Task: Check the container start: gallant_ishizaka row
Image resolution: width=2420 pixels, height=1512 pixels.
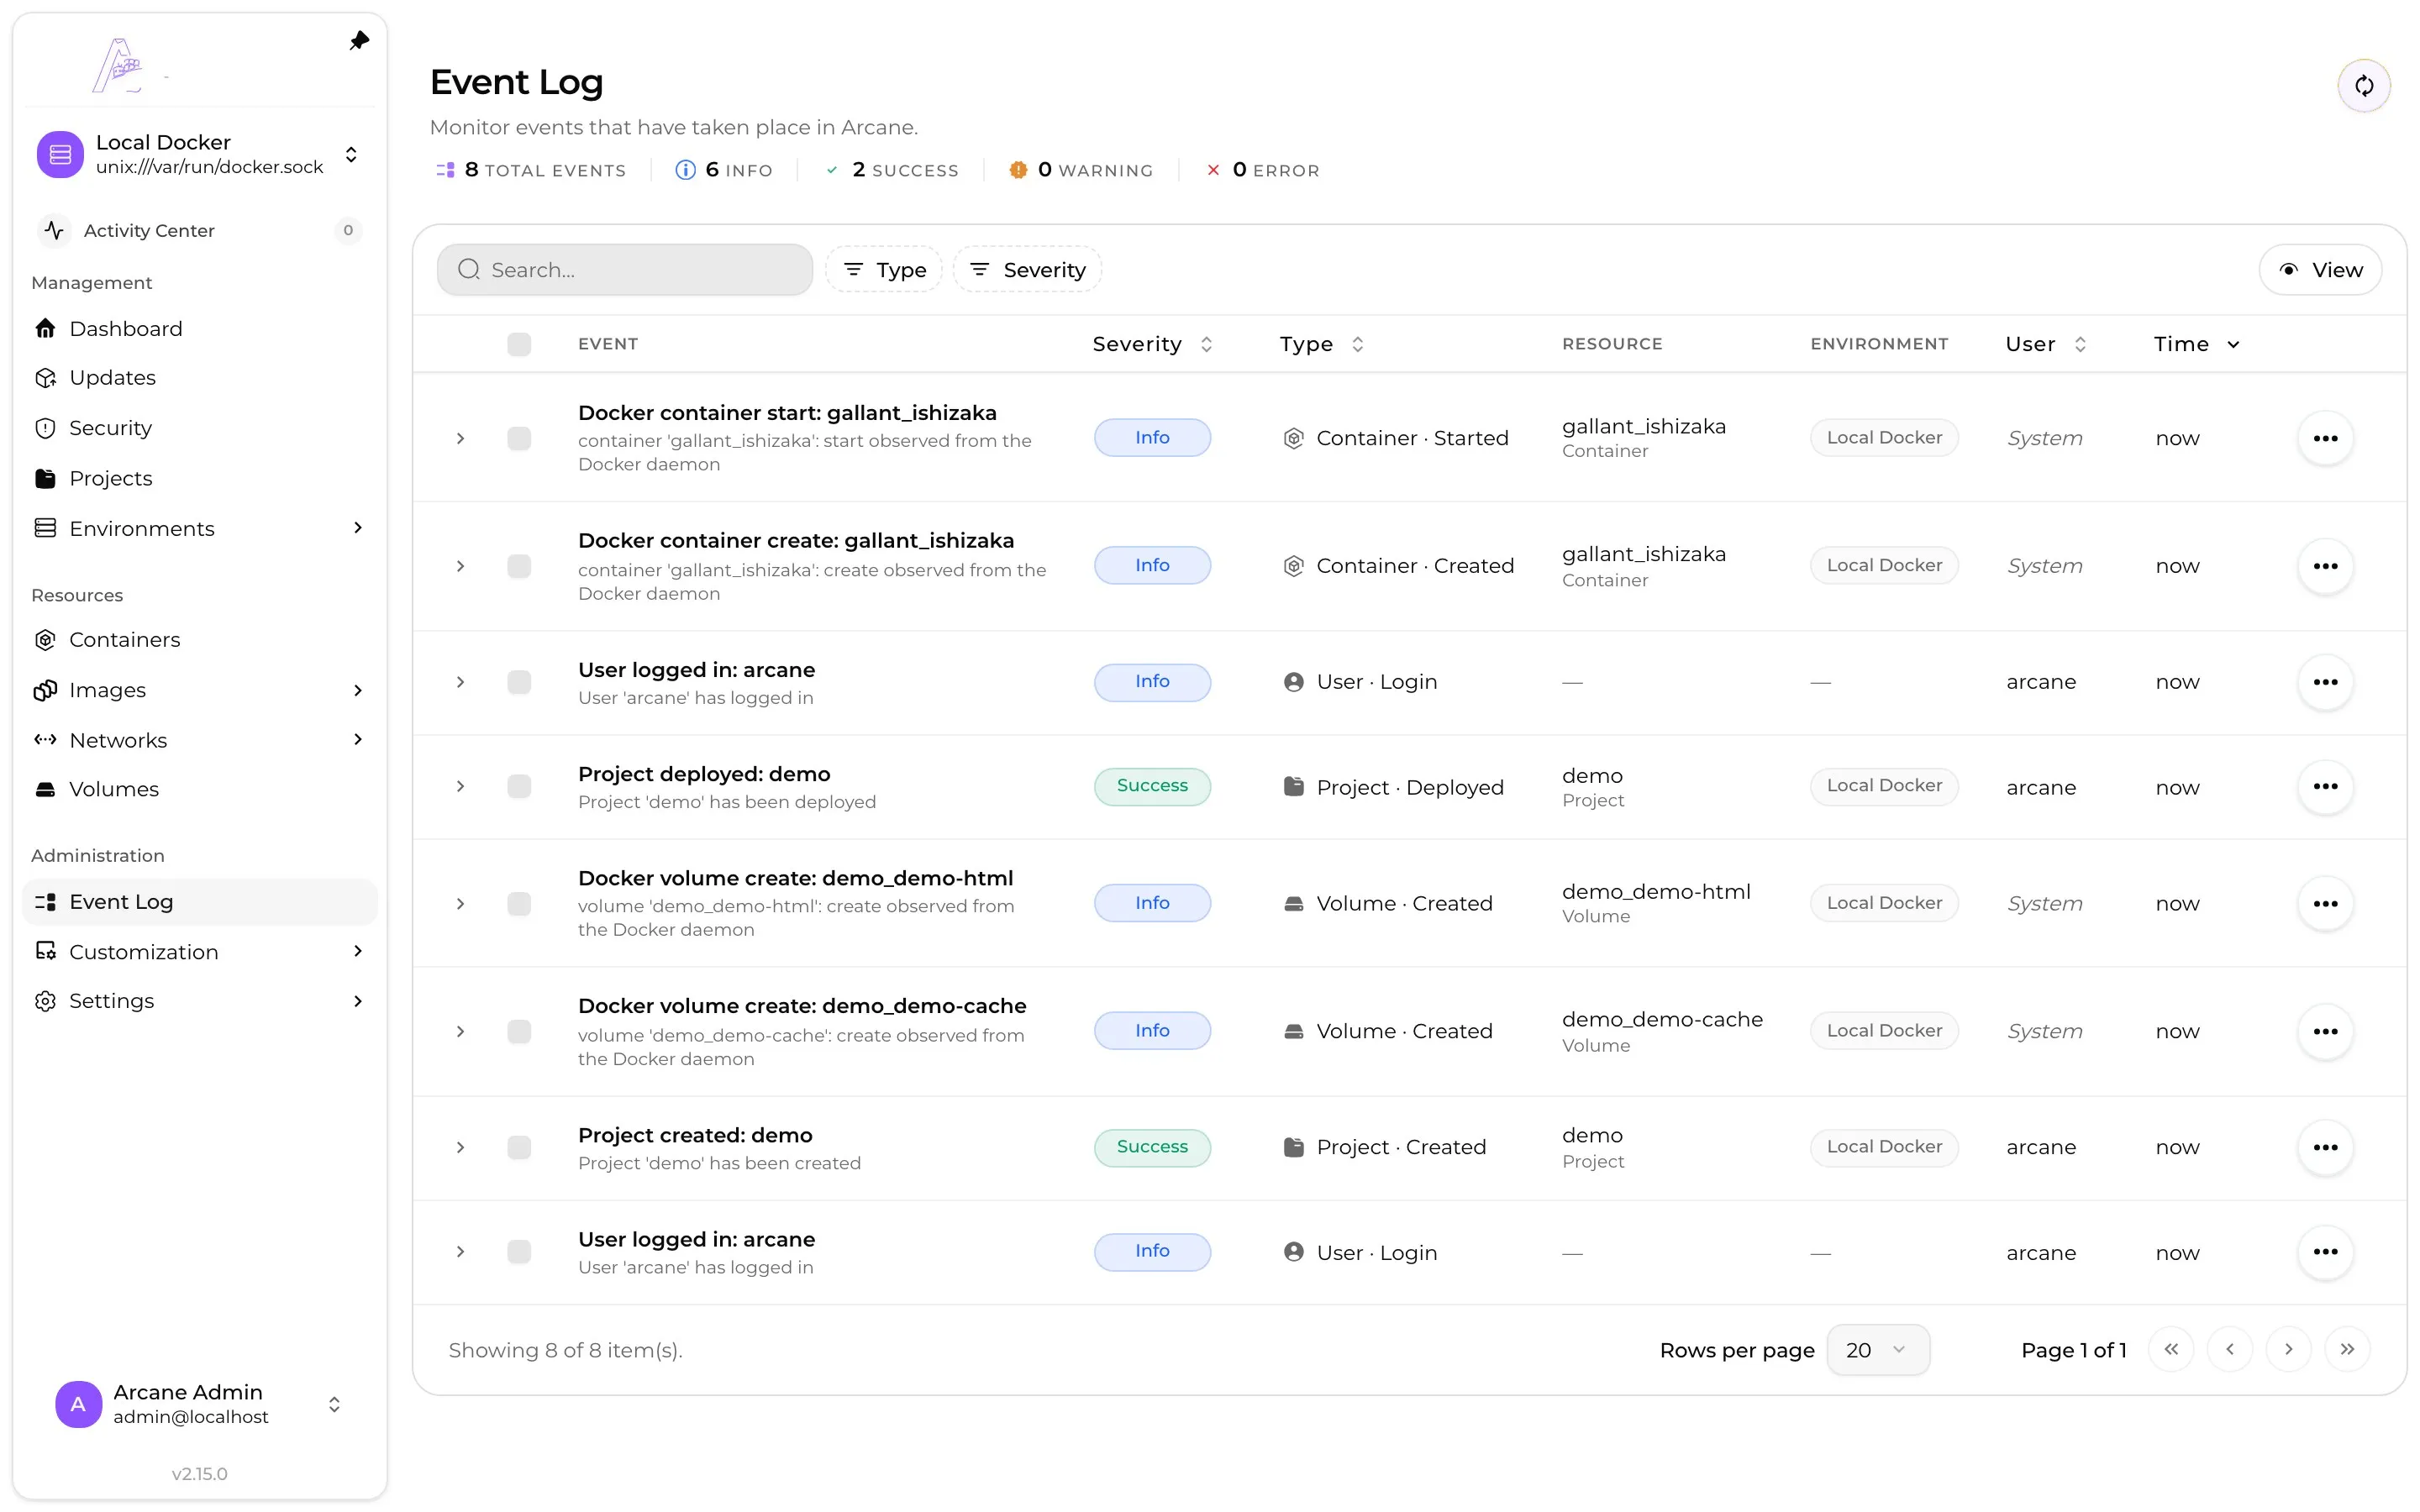Action: (x=519, y=438)
